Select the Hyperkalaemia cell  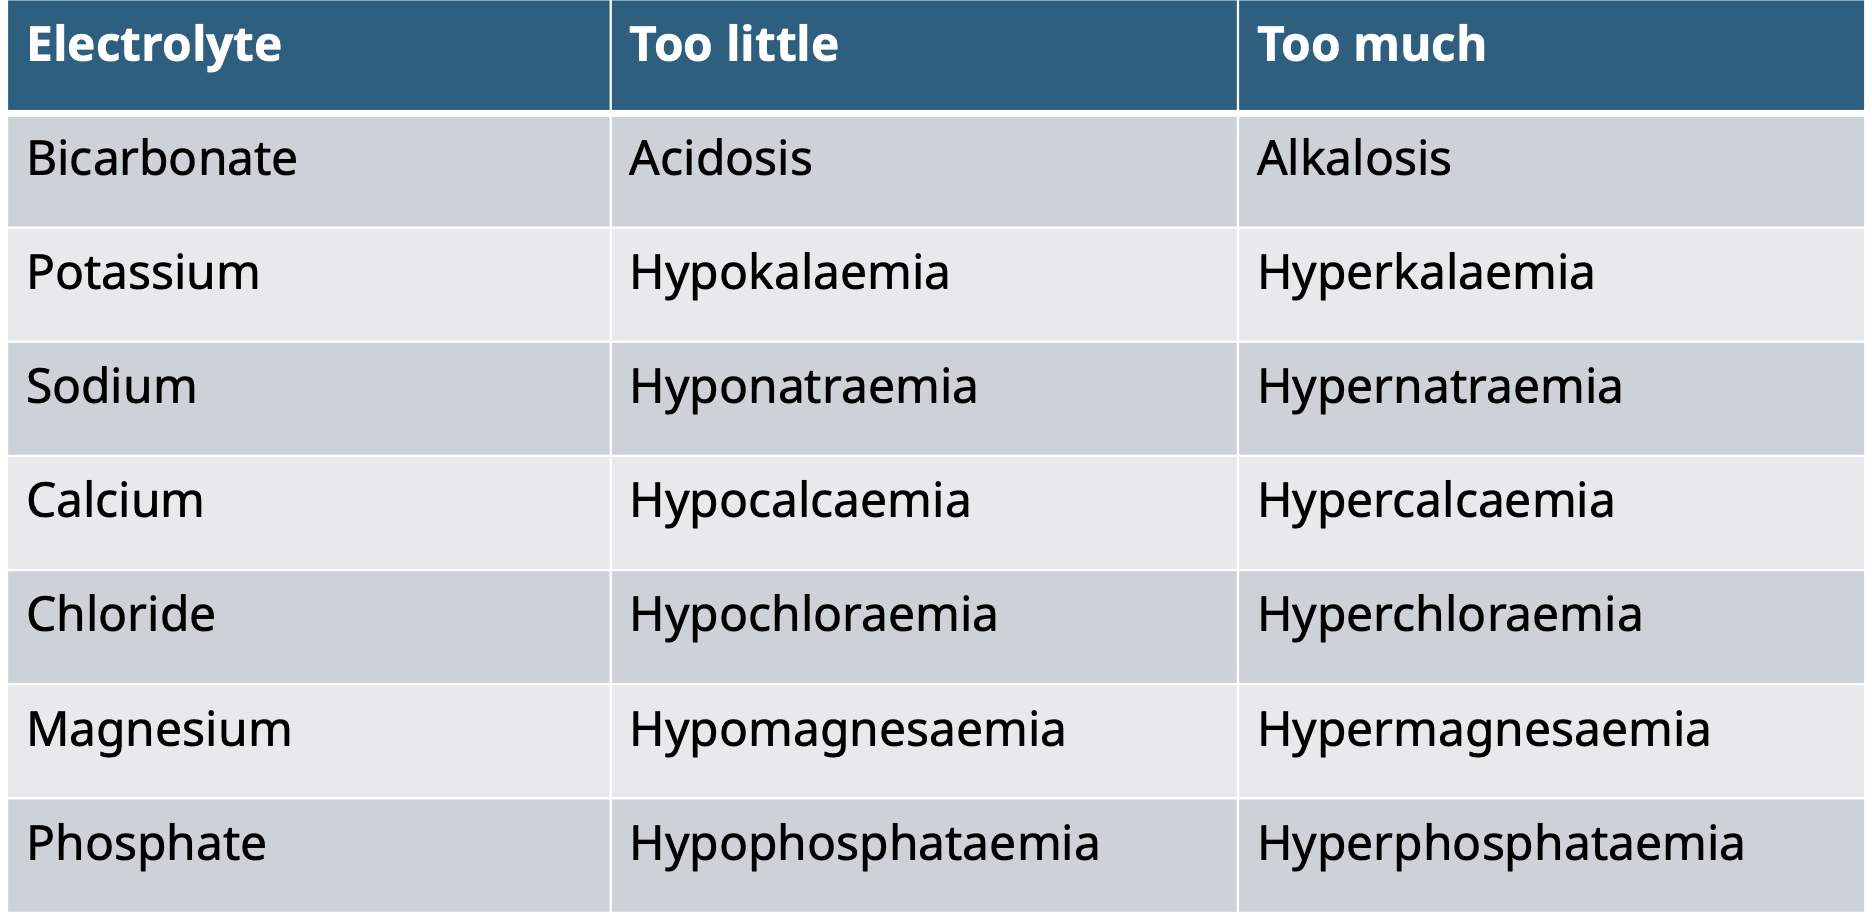tap(1426, 273)
